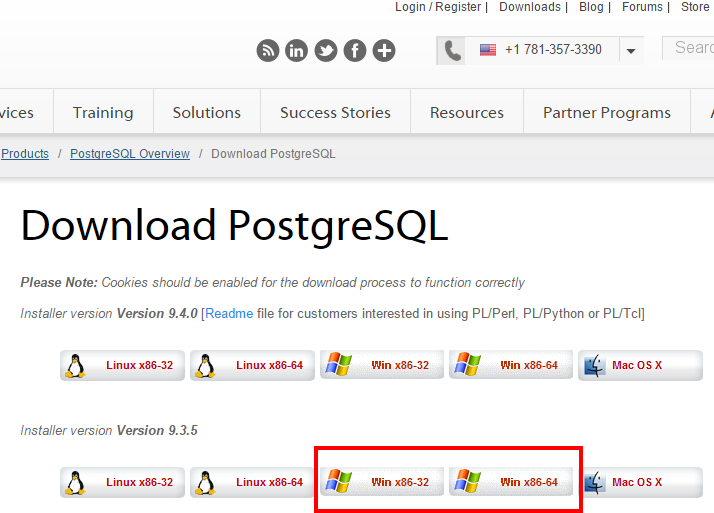Open the Login / Register link
Viewport: 714px width, 513px height.
click(x=438, y=7)
